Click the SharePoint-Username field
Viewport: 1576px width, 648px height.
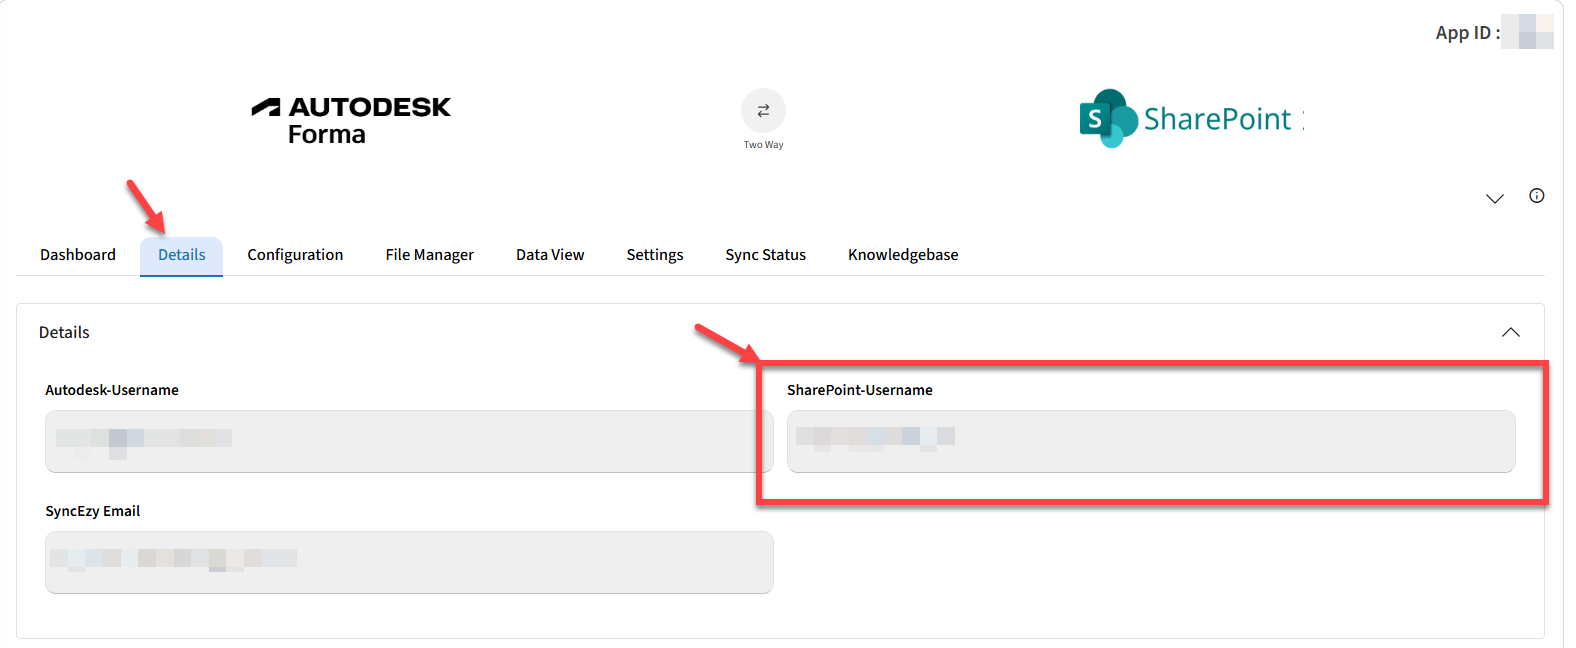pyautogui.click(x=1150, y=441)
